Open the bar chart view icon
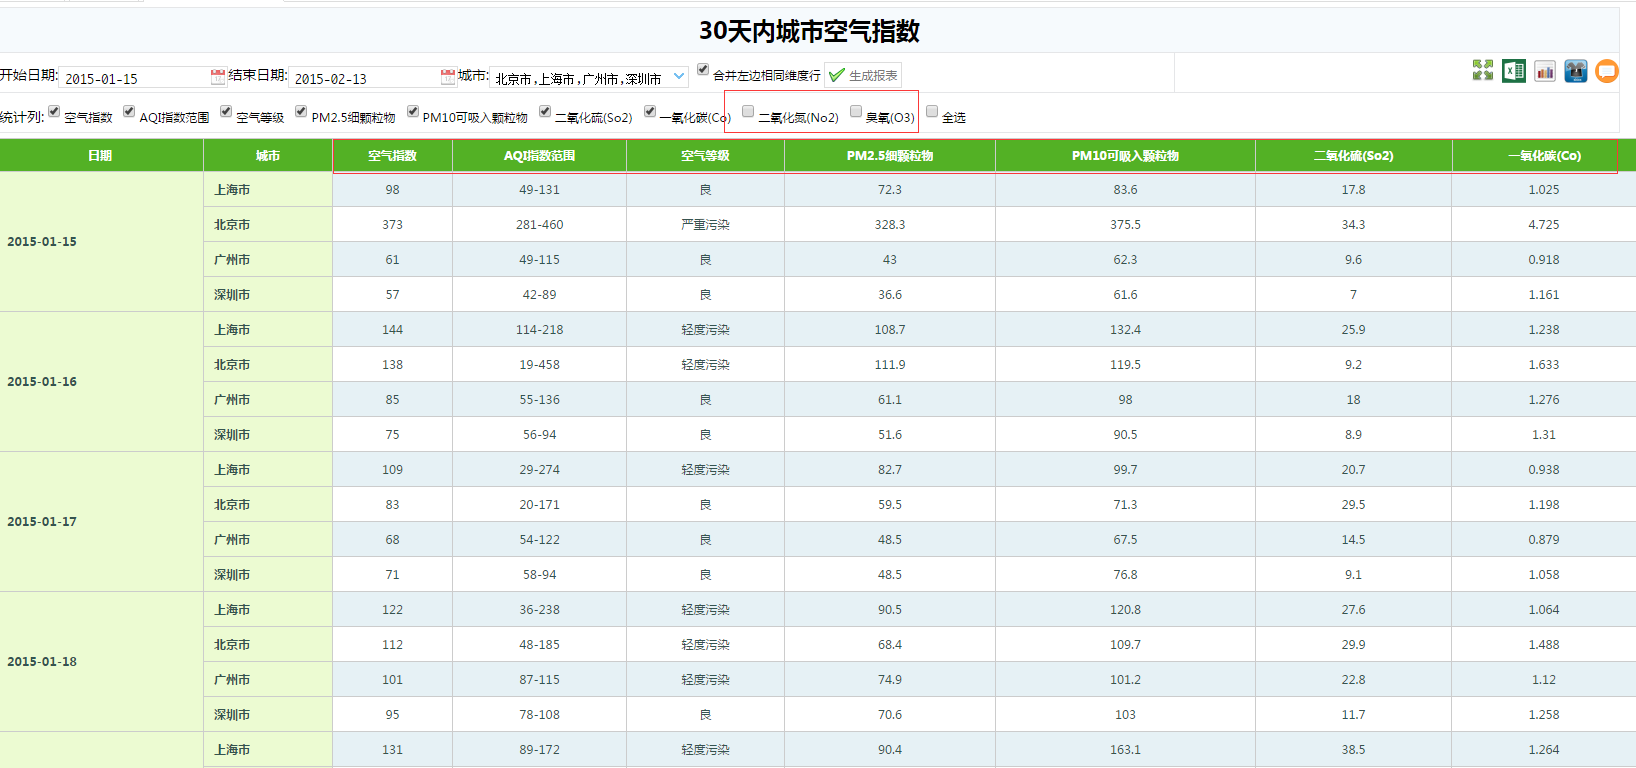Image resolution: width=1636 pixels, height=768 pixels. point(1545,71)
